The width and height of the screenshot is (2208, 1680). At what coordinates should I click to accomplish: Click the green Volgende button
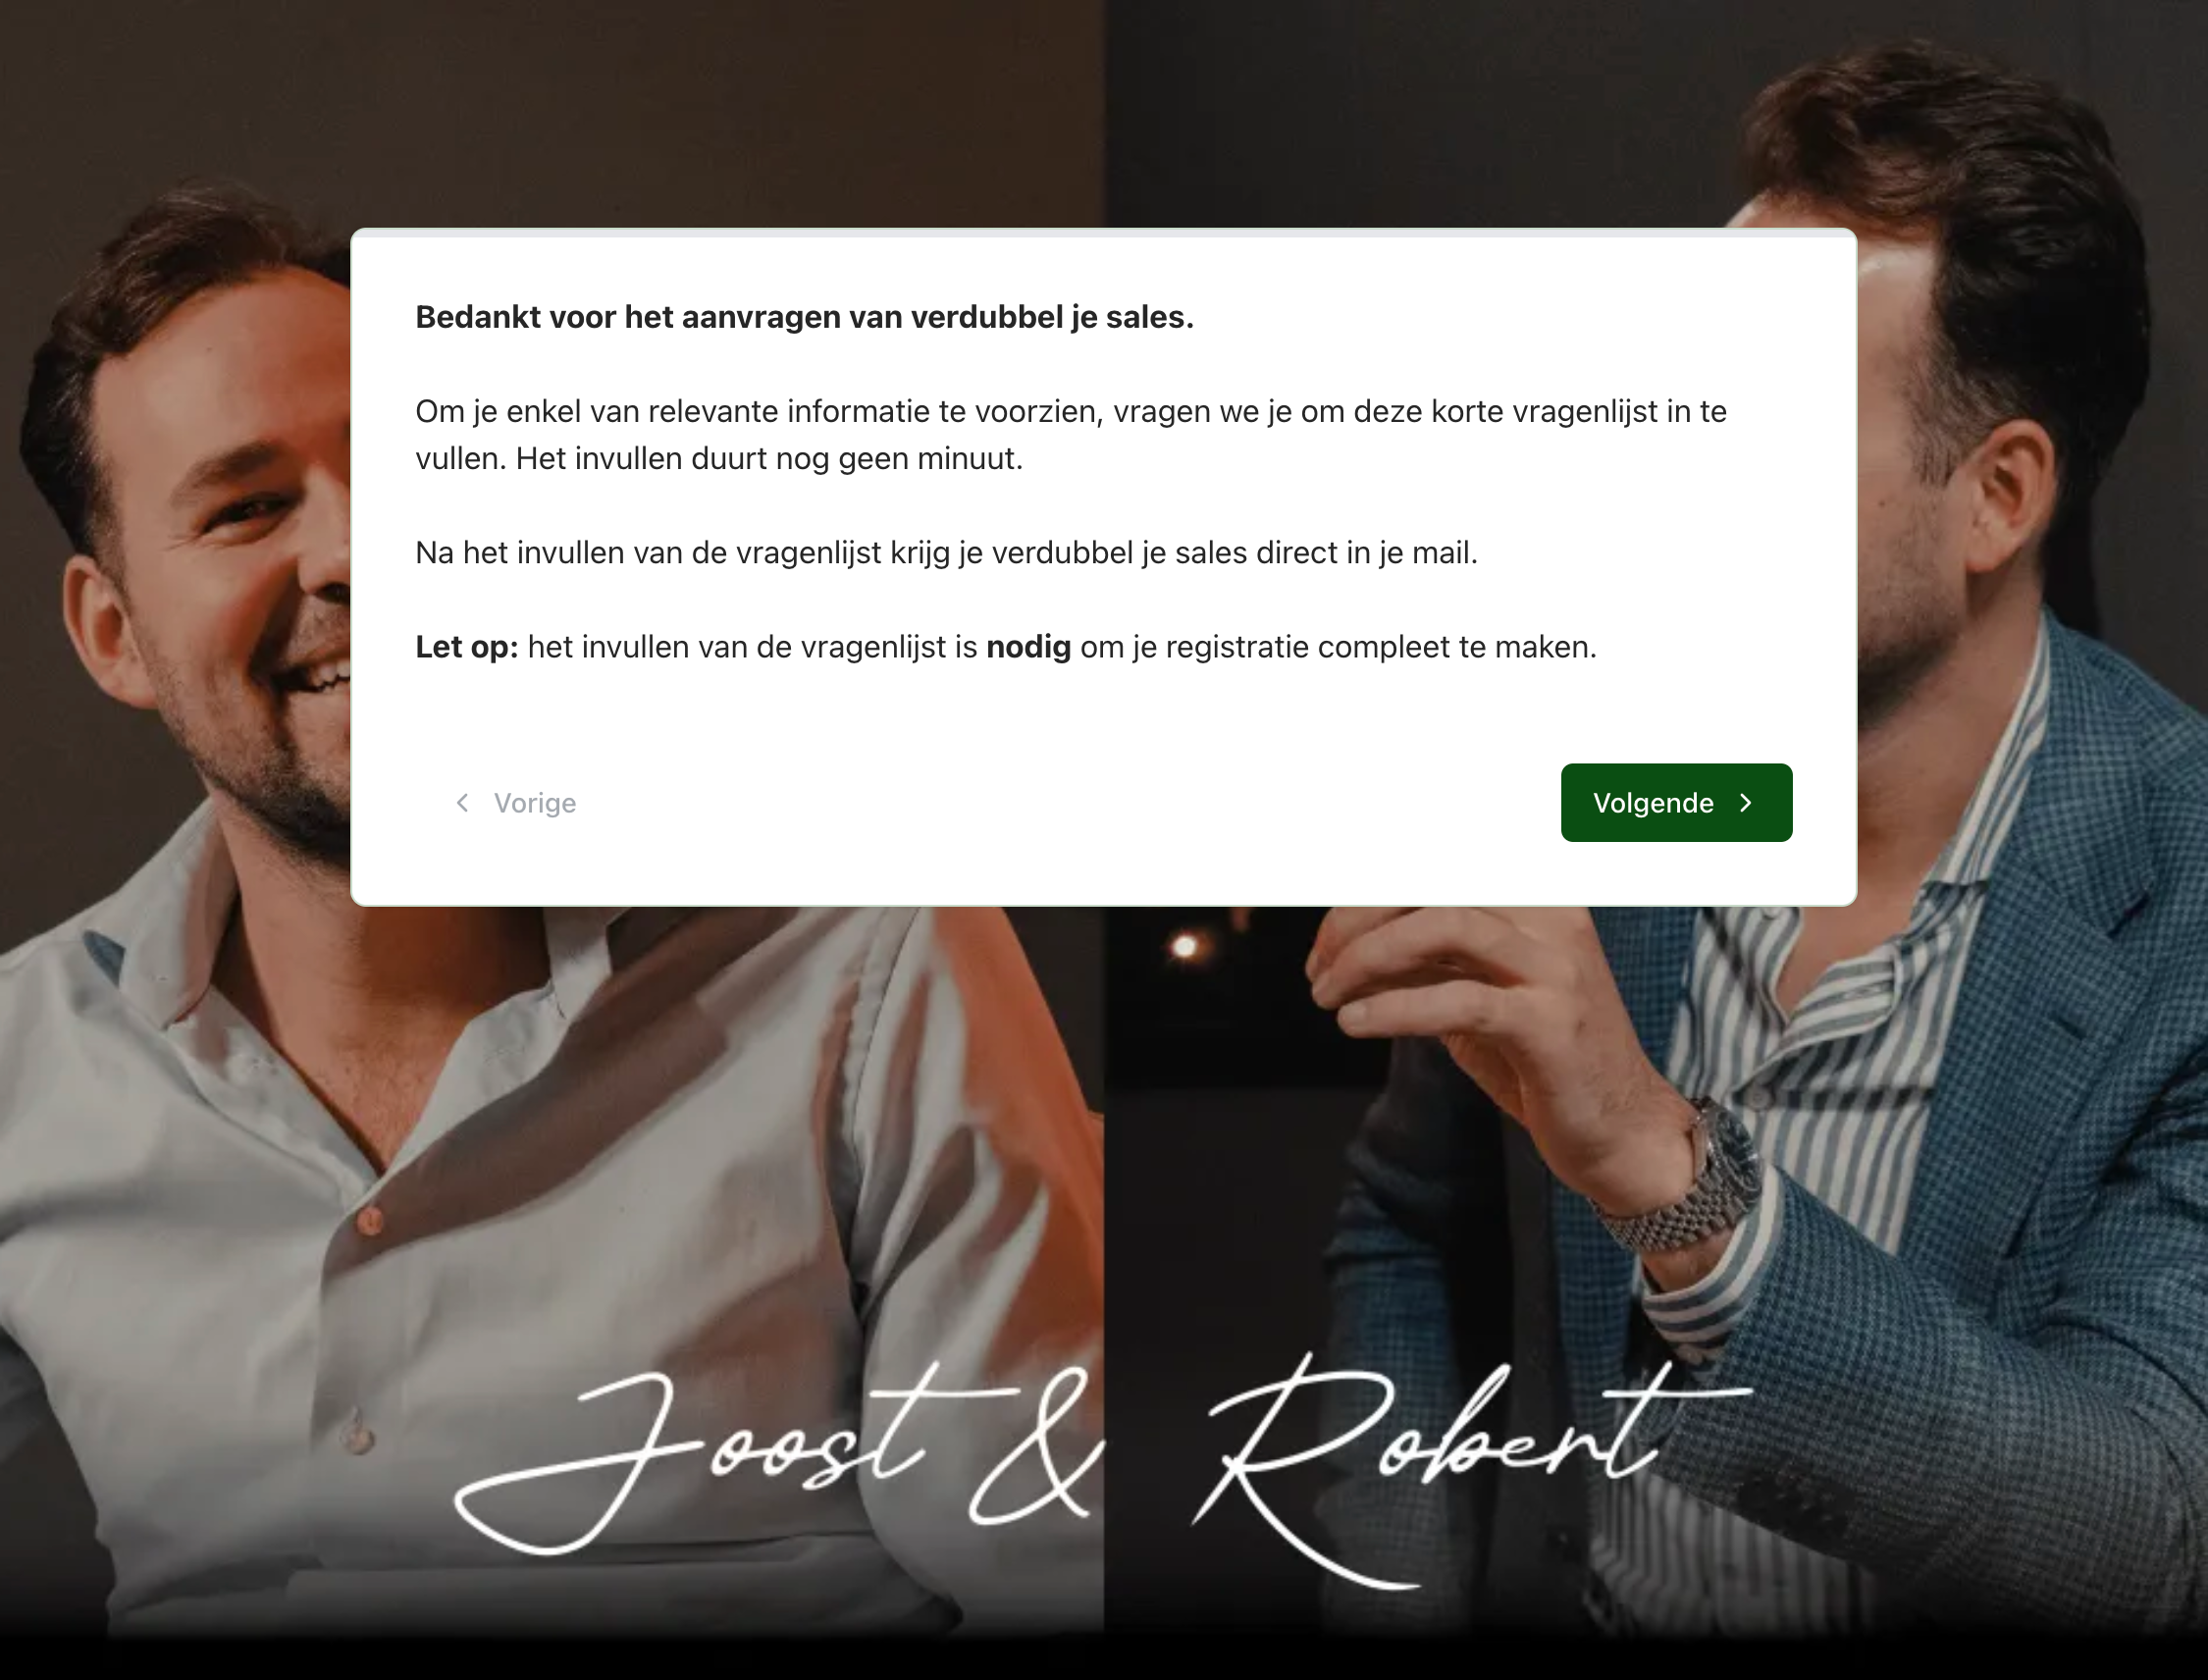[1676, 802]
